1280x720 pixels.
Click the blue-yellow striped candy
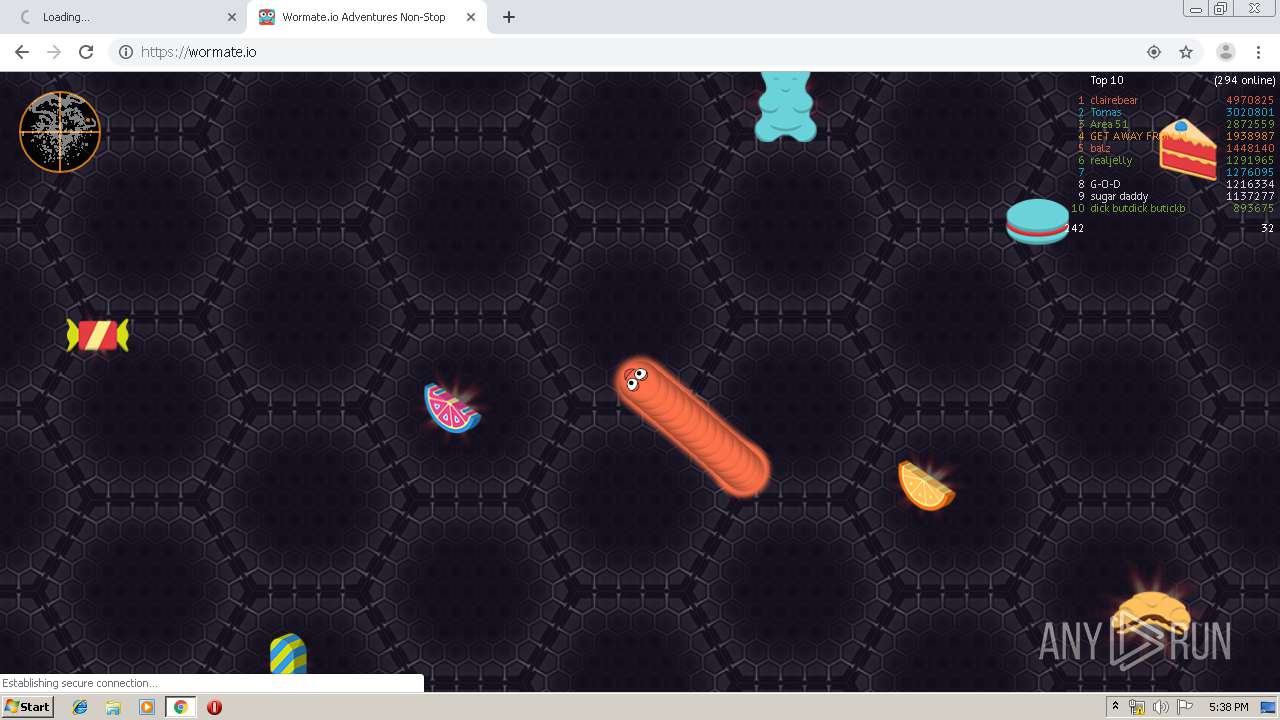288,653
